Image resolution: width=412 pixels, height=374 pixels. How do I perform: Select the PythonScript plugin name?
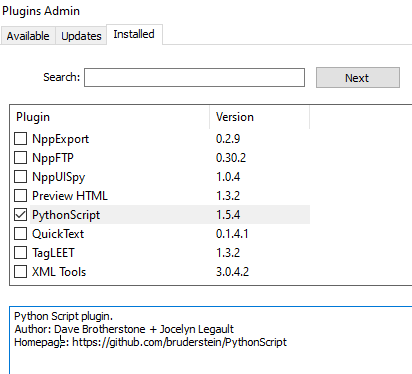tap(66, 215)
